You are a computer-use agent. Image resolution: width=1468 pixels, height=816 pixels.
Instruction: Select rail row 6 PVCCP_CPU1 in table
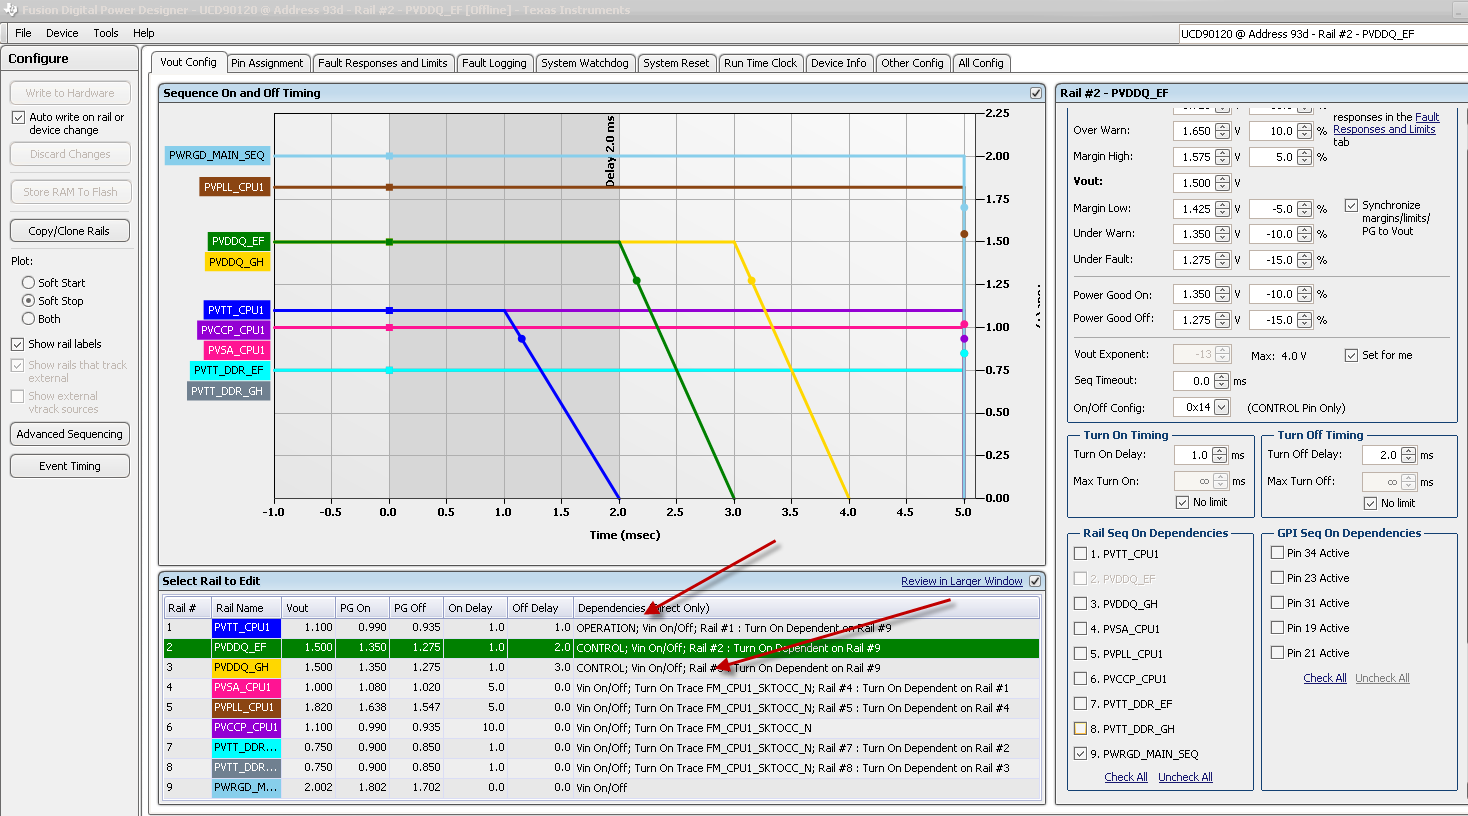click(x=601, y=727)
